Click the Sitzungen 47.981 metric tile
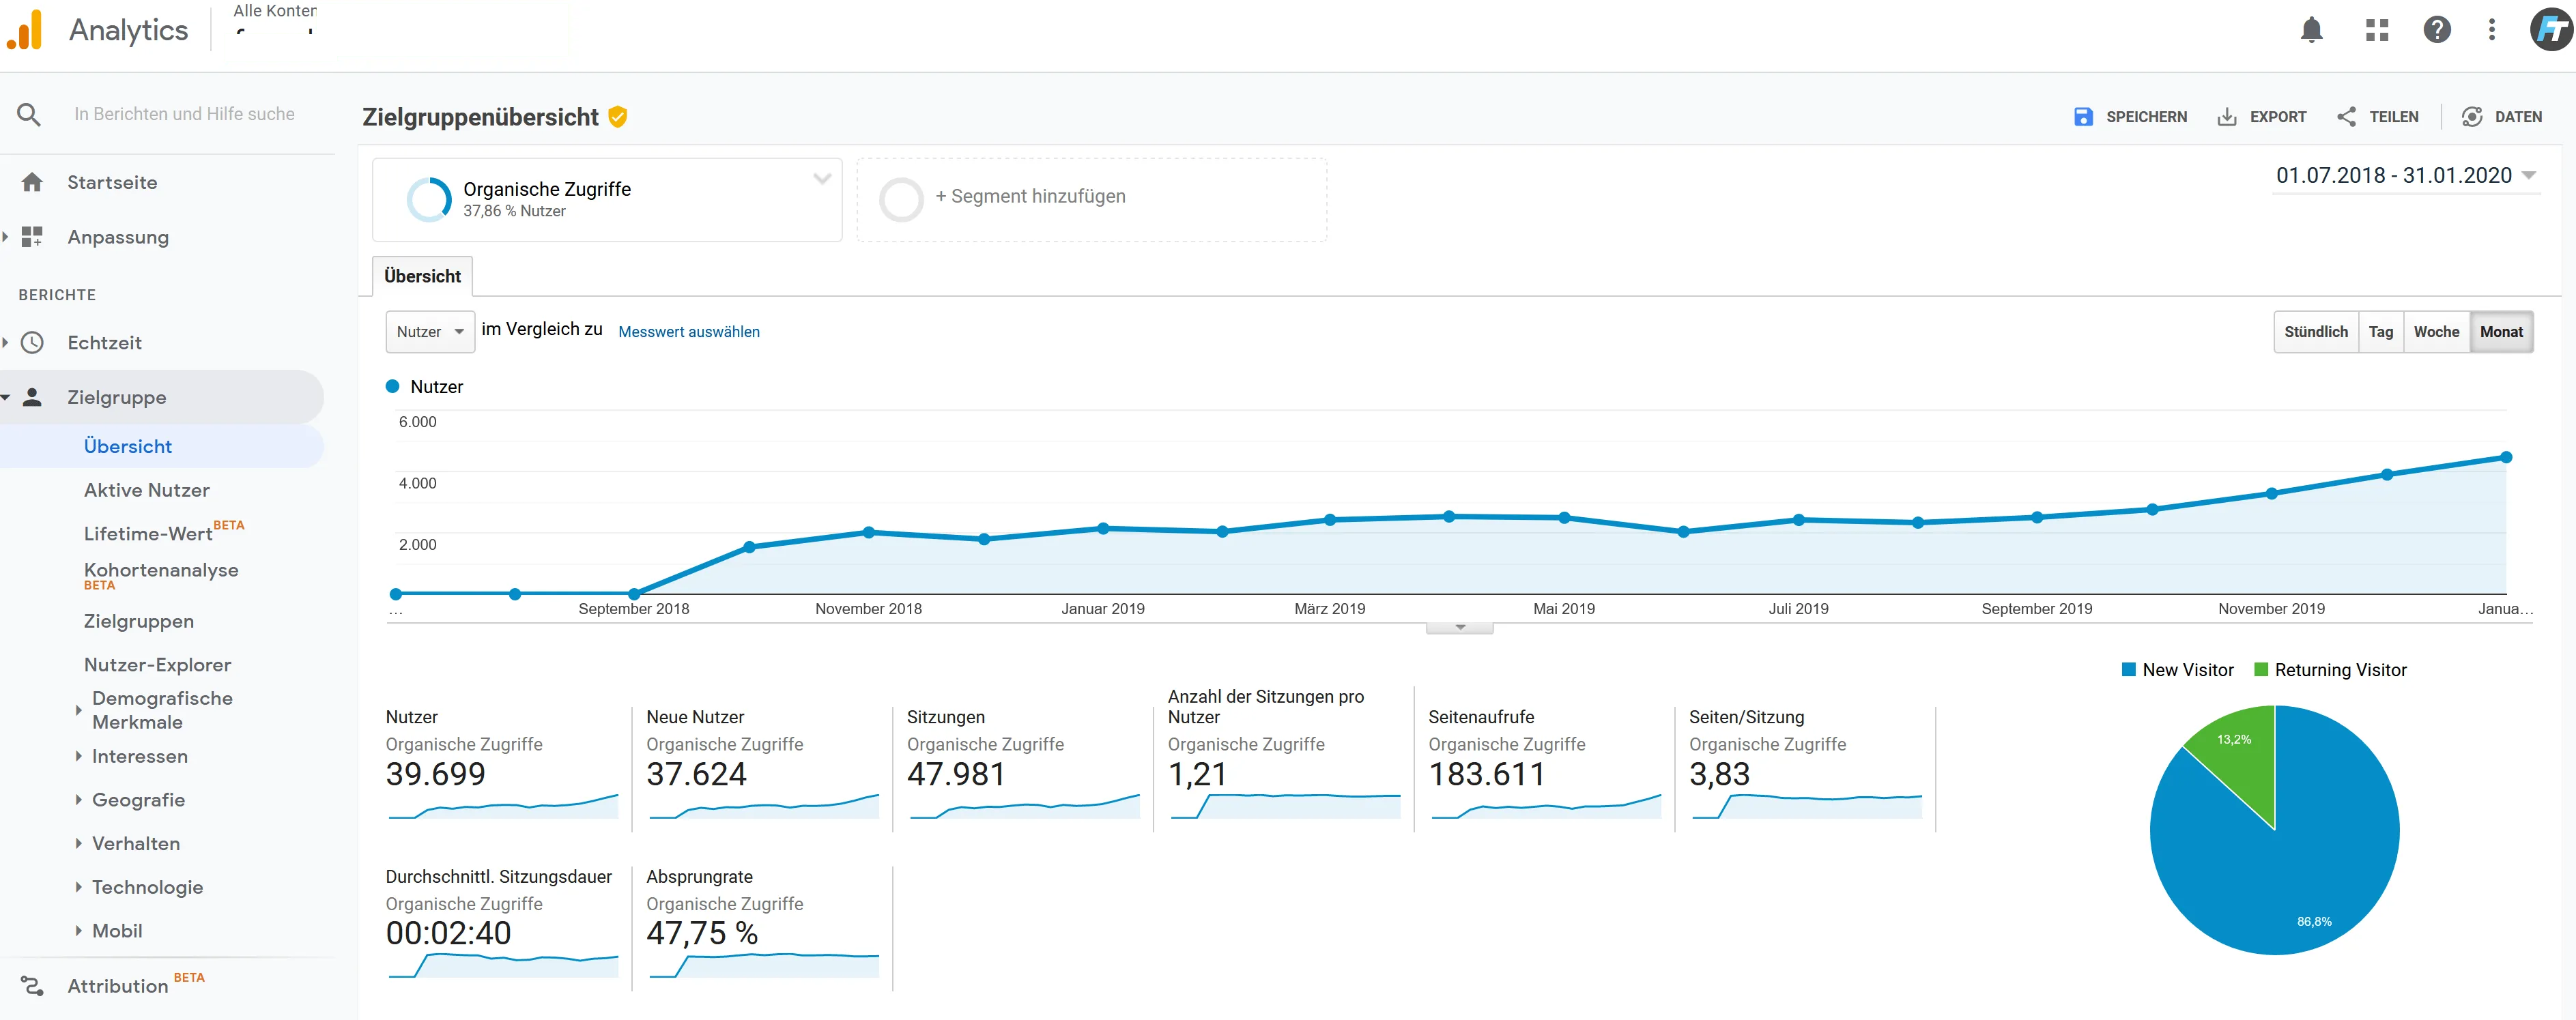Viewport: 2576px width, 1020px height. (x=1023, y=765)
